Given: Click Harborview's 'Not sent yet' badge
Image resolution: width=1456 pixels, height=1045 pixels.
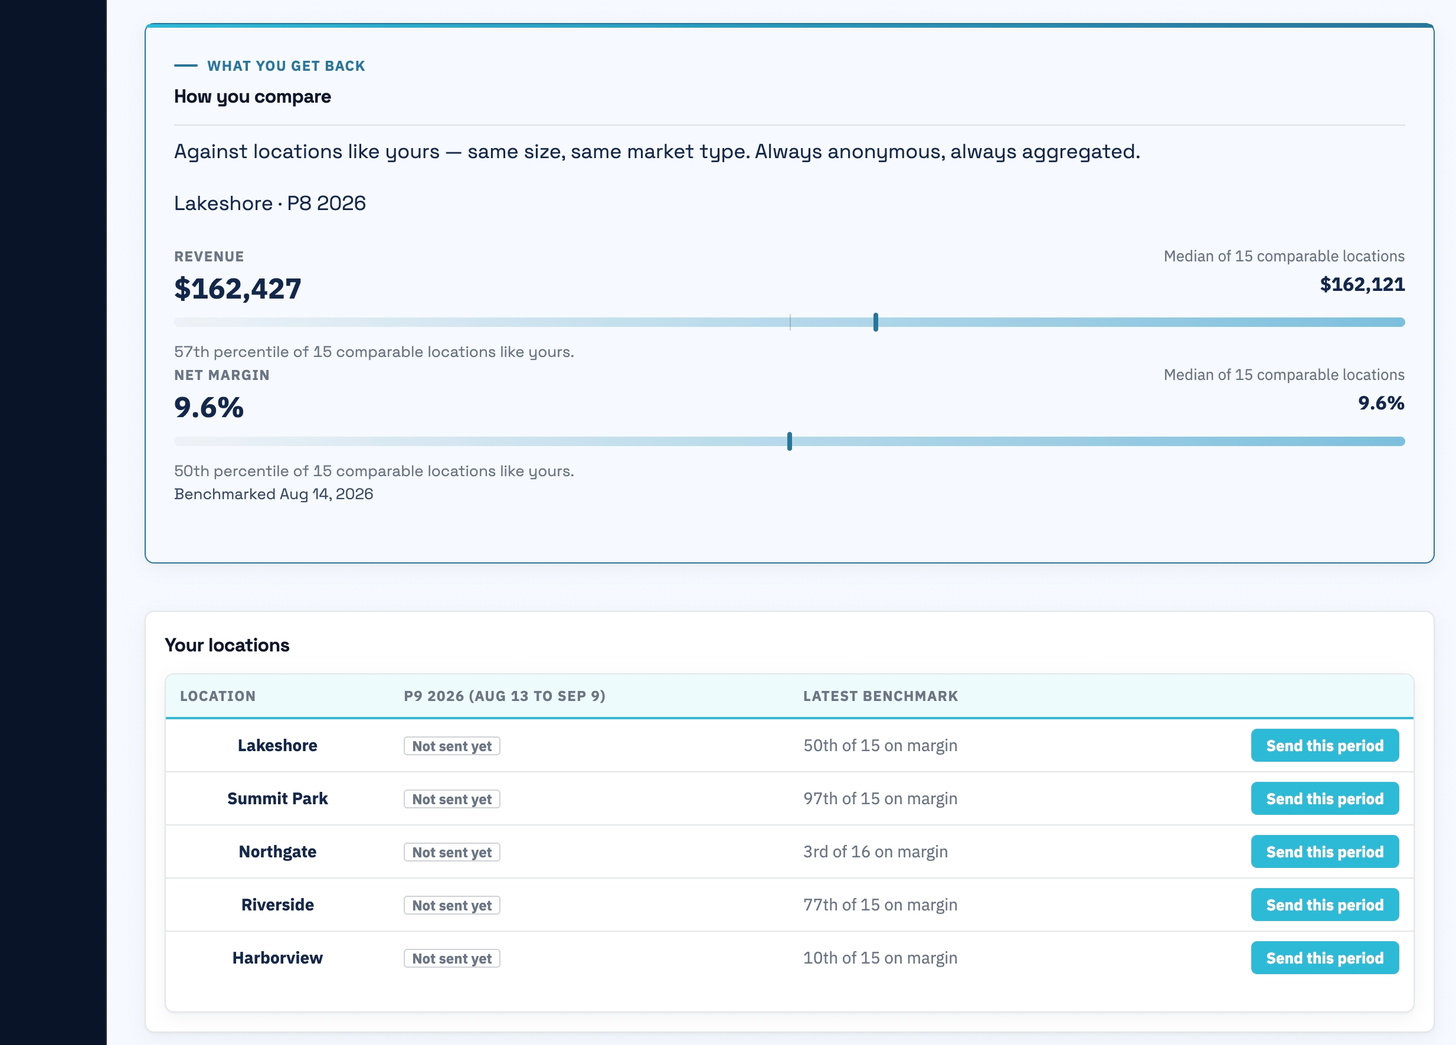Looking at the screenshot, I should click(x=452, y=958).
